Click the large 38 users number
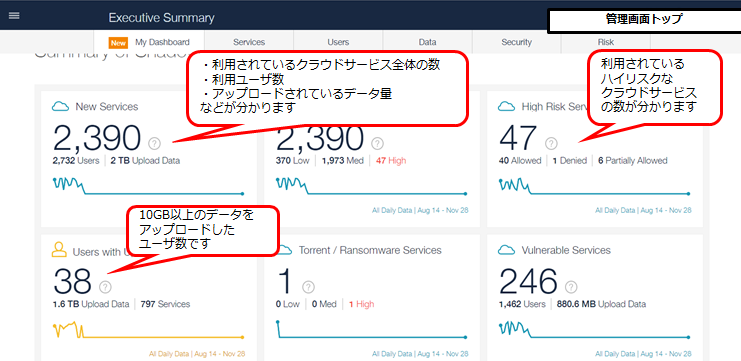The width and height of the screenshot is (741, 361). pos(72,282)
